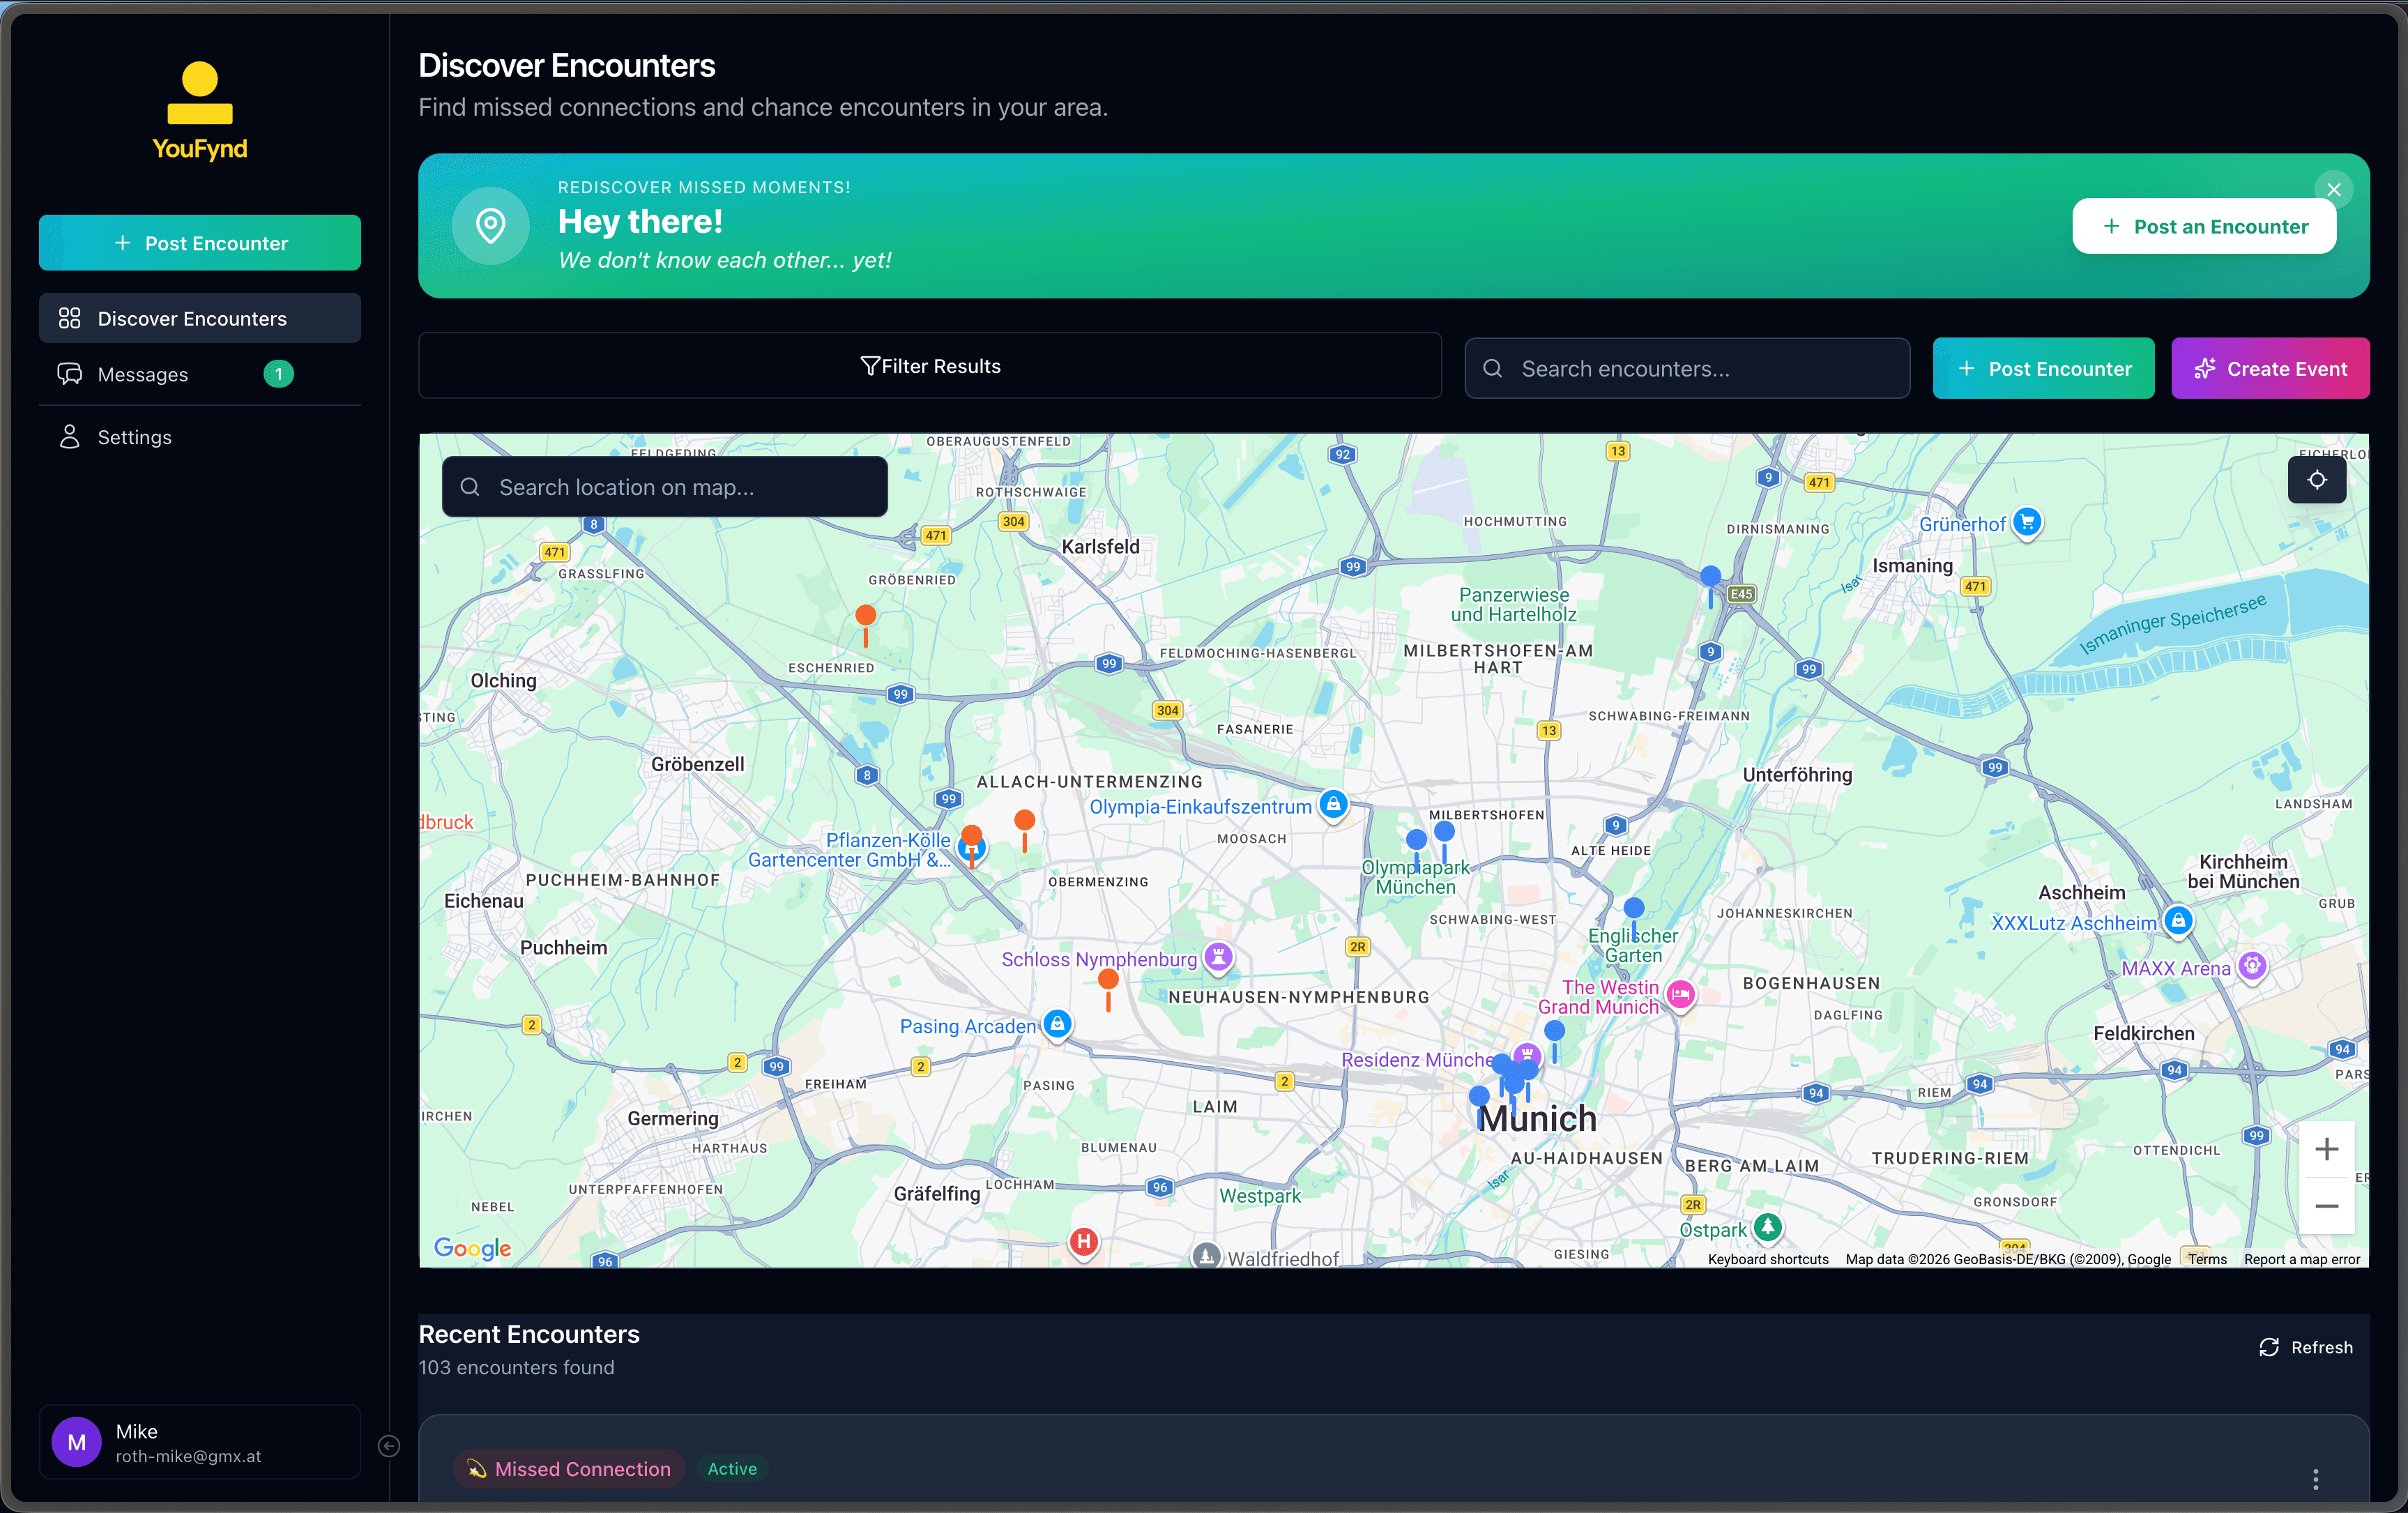Click the Grünerhof shopping cart icon
This screenshot has height=1513, width=2408.
coord(2027,522)
